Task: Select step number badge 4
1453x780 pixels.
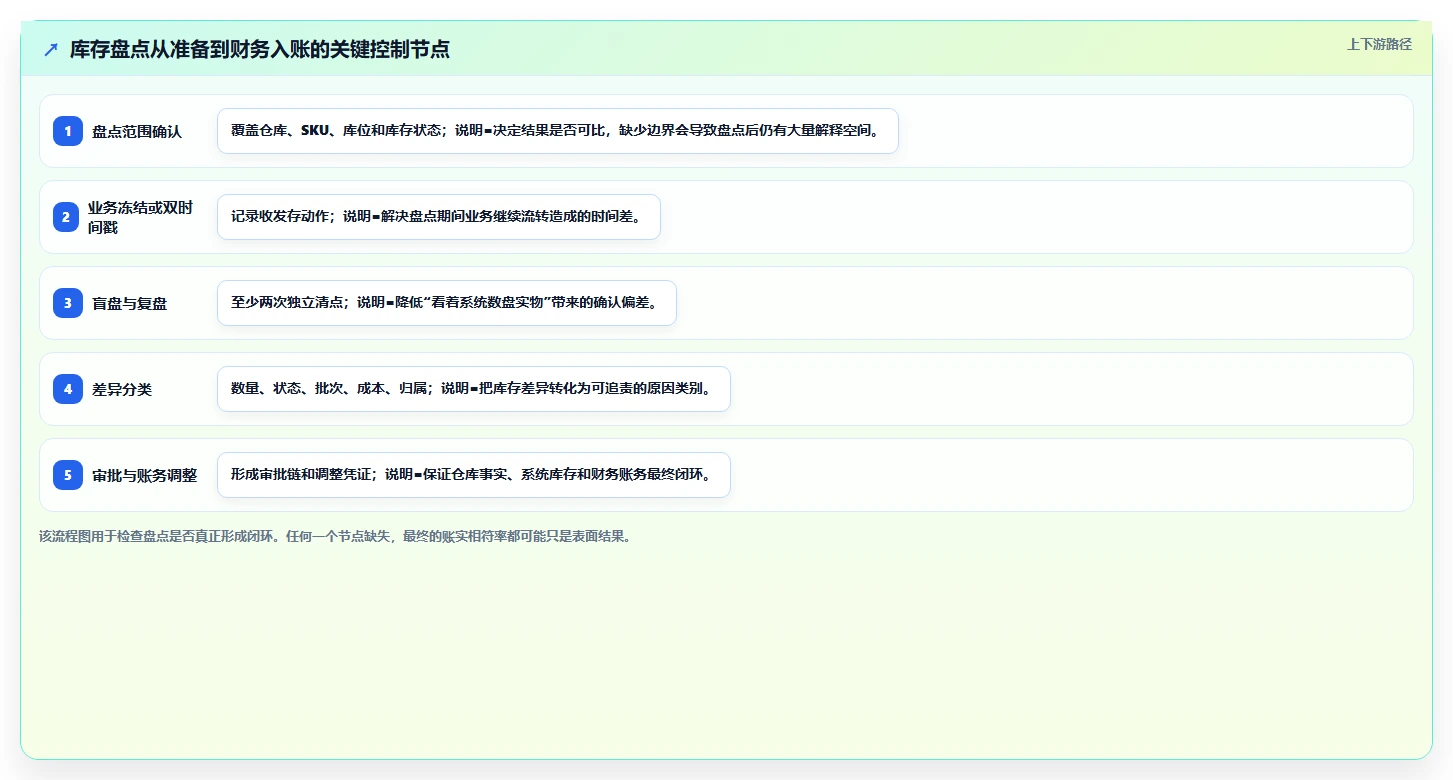Action: 68,389
